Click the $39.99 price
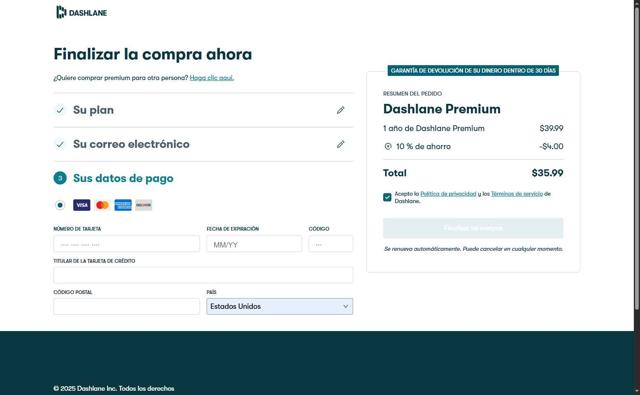Viewport: 640px width, 395px height. [x=551, y=128]
